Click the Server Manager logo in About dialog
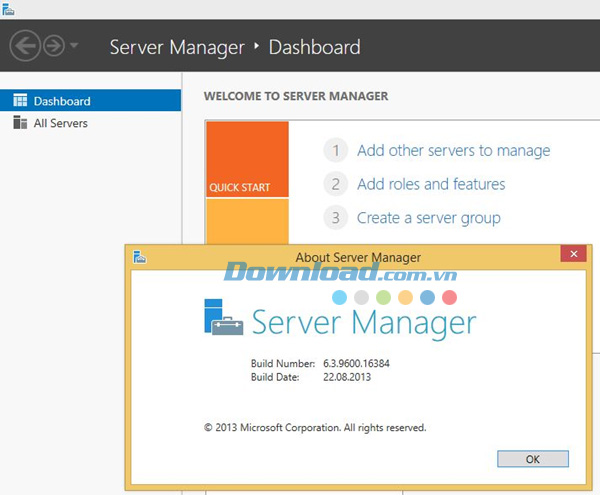The width and height of the screenshot is (600, 495). tap(223, 317)
